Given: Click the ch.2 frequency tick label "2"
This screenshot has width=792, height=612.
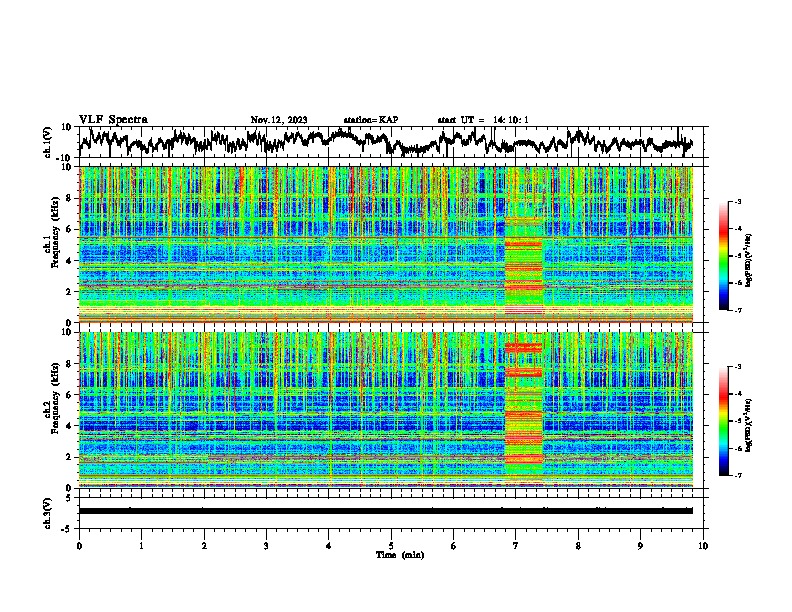Looking at the screenshot, I should click(70, 457).
